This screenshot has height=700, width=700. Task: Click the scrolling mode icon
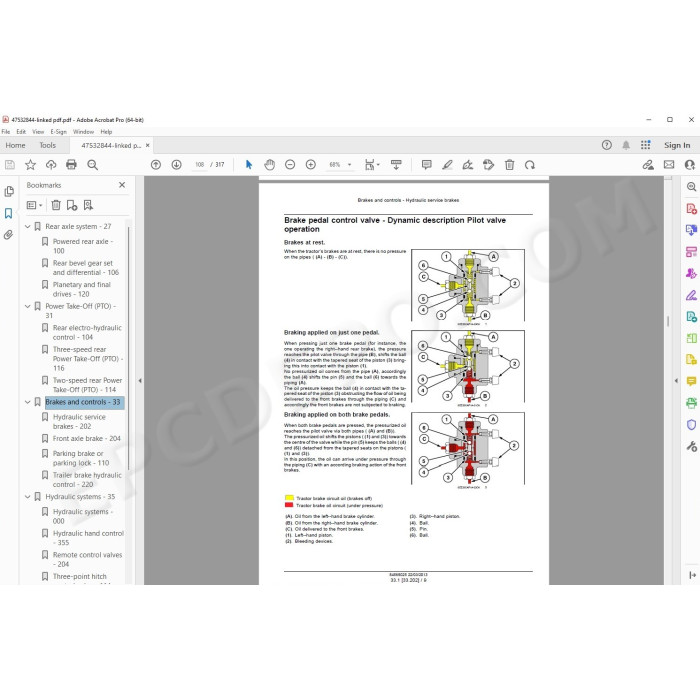[396, 165]
